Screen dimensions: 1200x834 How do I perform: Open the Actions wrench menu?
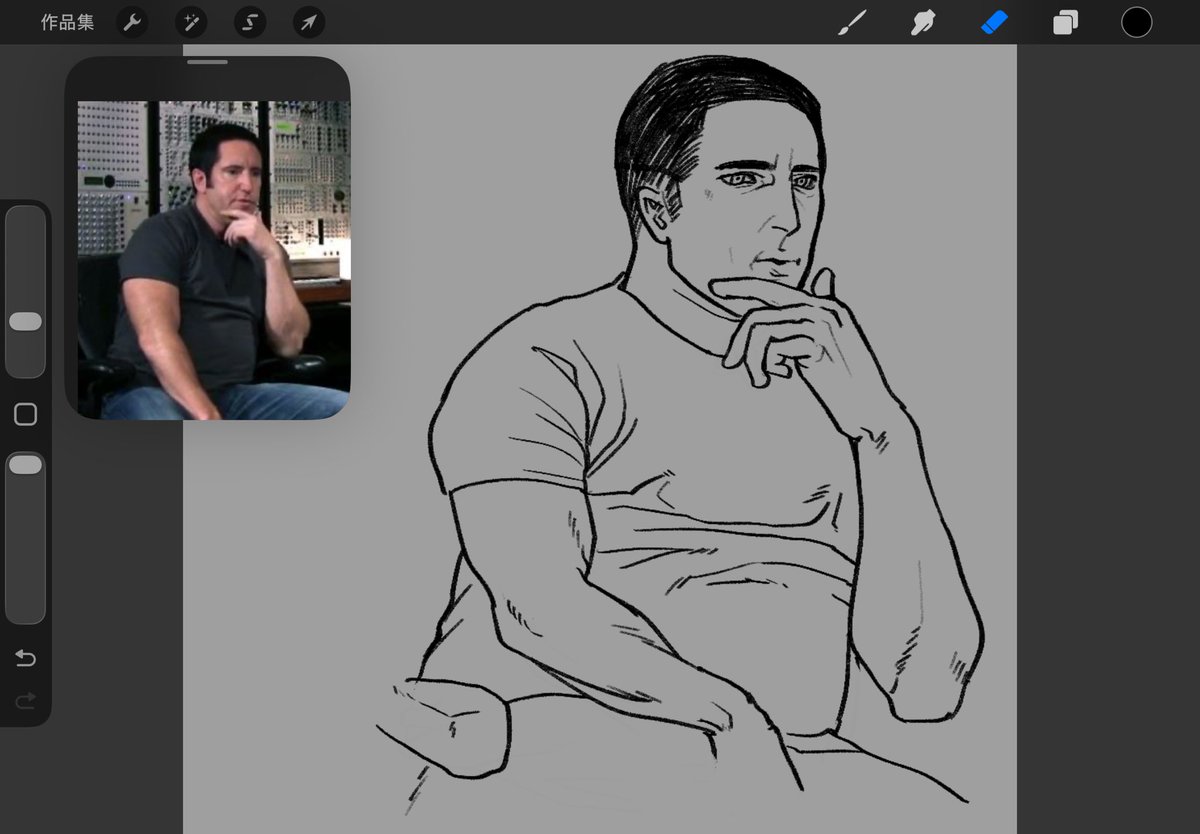pyautogui.click(x=132, y=22)
